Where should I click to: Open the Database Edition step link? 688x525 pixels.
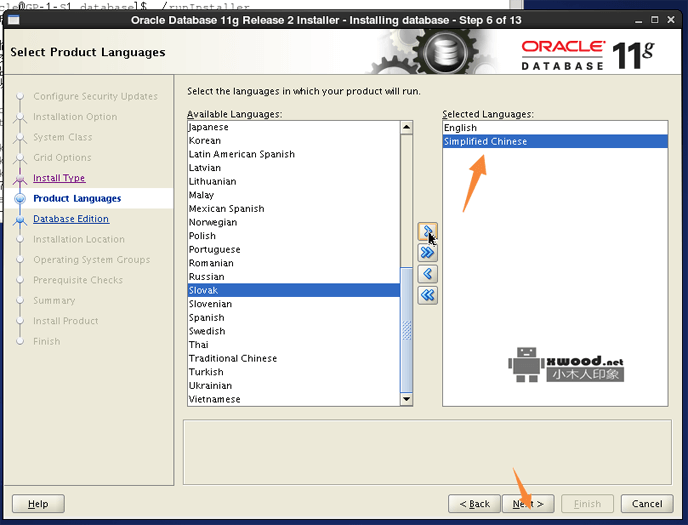coord(71,219)
